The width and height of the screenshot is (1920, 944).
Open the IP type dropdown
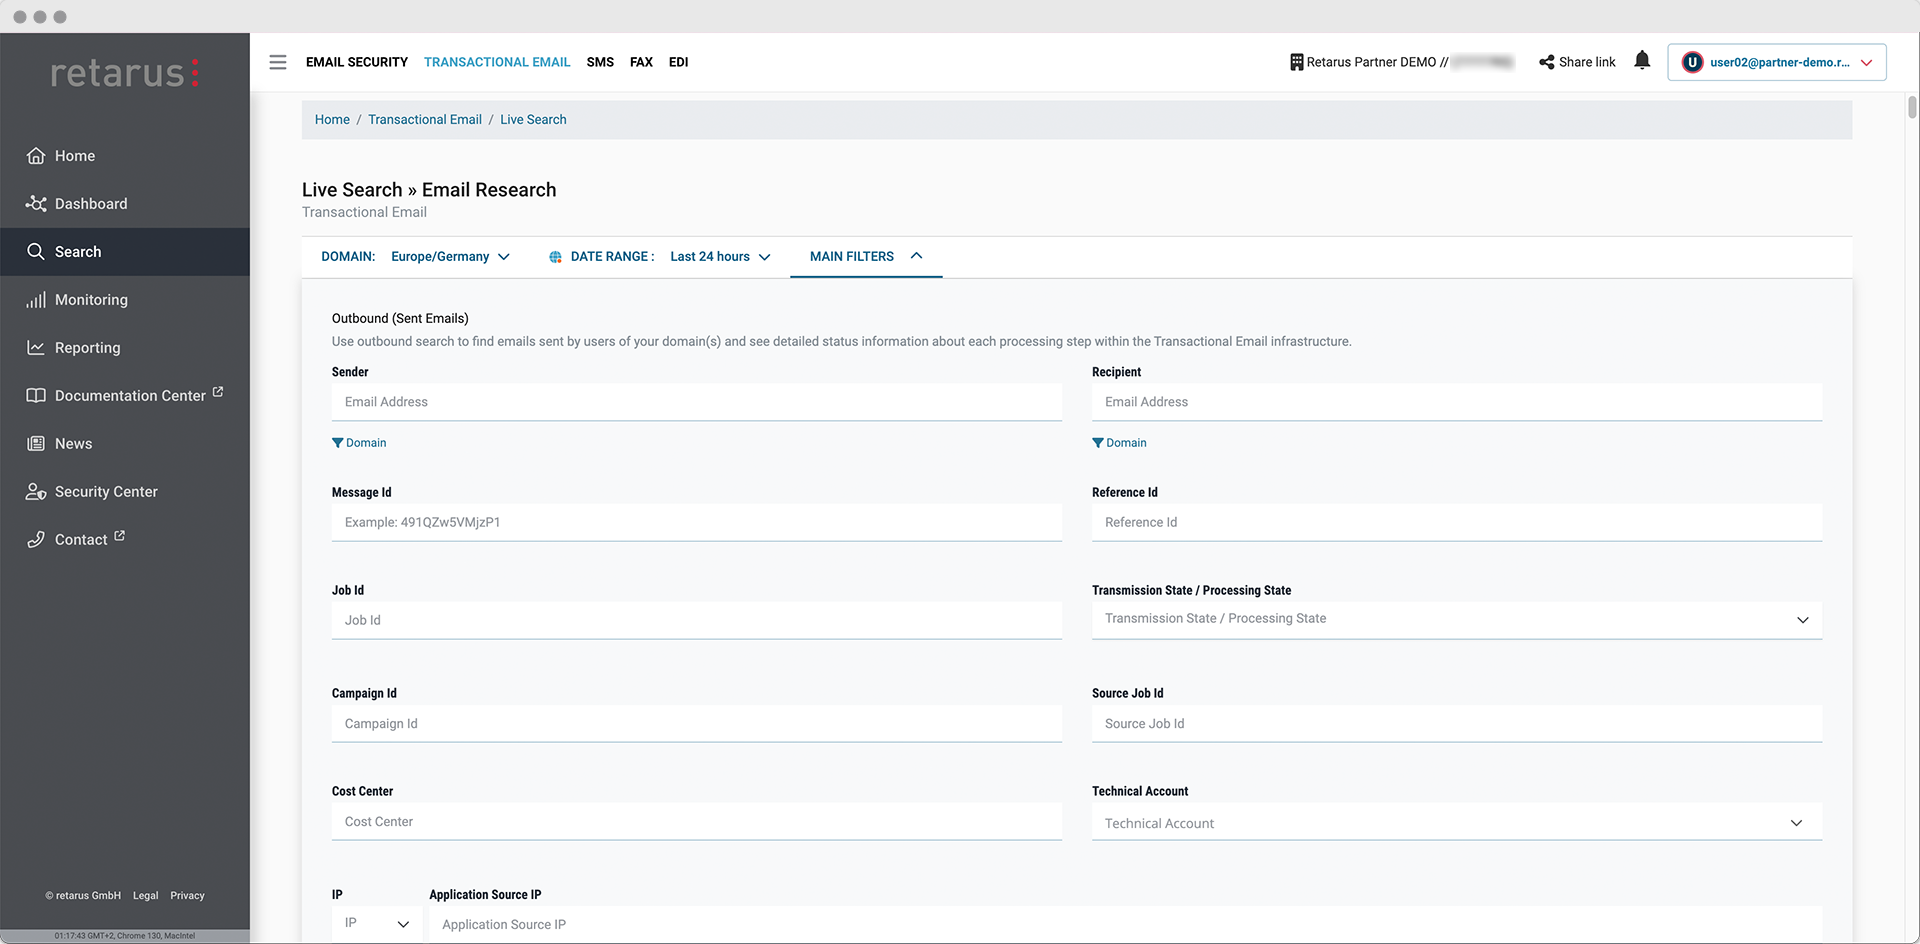coord(376,923)
